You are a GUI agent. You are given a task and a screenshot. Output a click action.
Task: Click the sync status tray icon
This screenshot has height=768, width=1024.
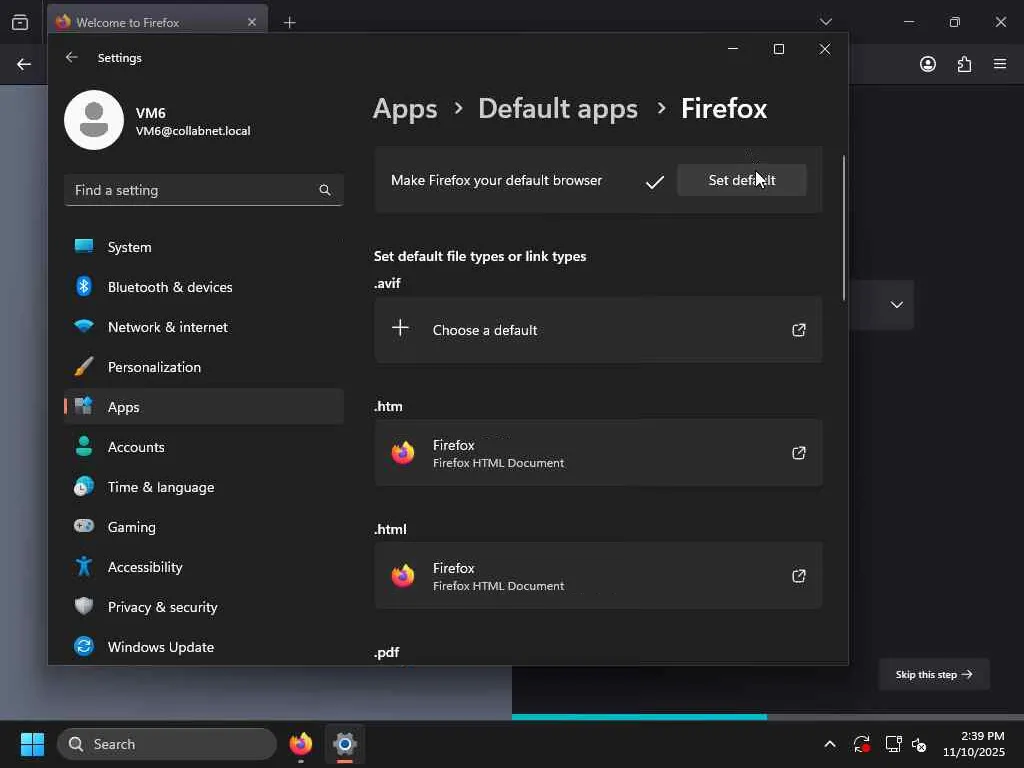pyautogui.click(x=861, y=744)
